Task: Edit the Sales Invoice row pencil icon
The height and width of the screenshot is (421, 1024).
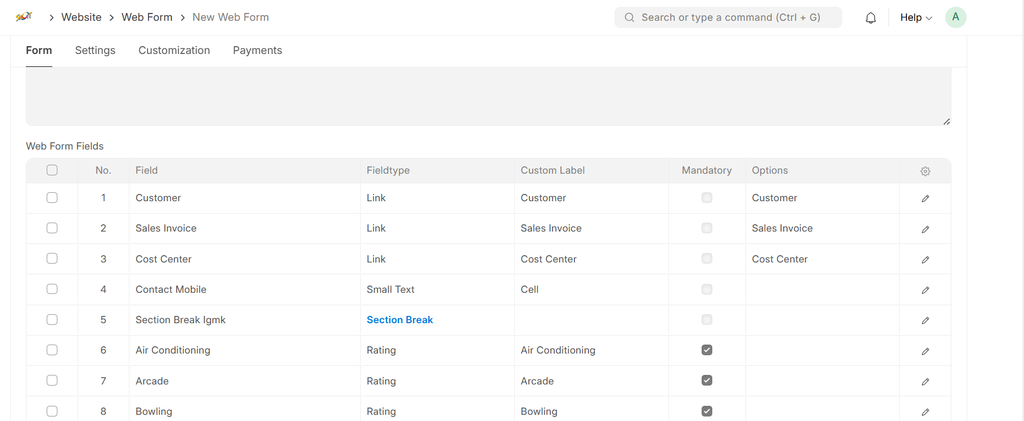Action: tap(925, 229)
